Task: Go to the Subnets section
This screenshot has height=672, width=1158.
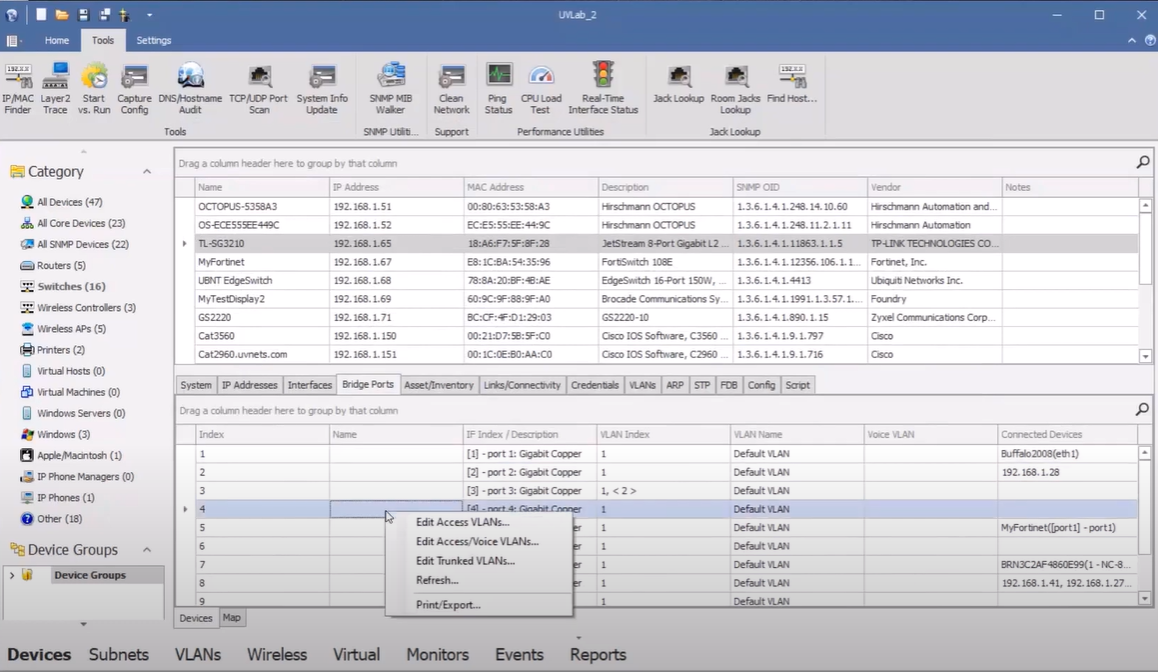Action: [119, 654]
